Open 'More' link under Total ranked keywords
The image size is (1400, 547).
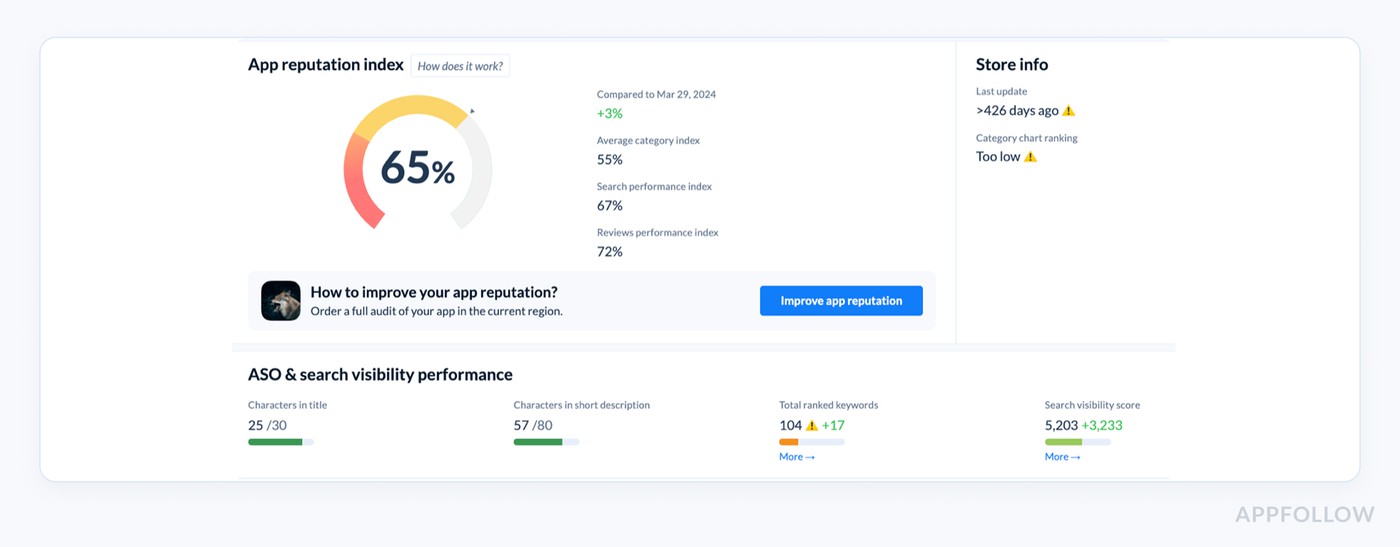(x=797, y=457)
